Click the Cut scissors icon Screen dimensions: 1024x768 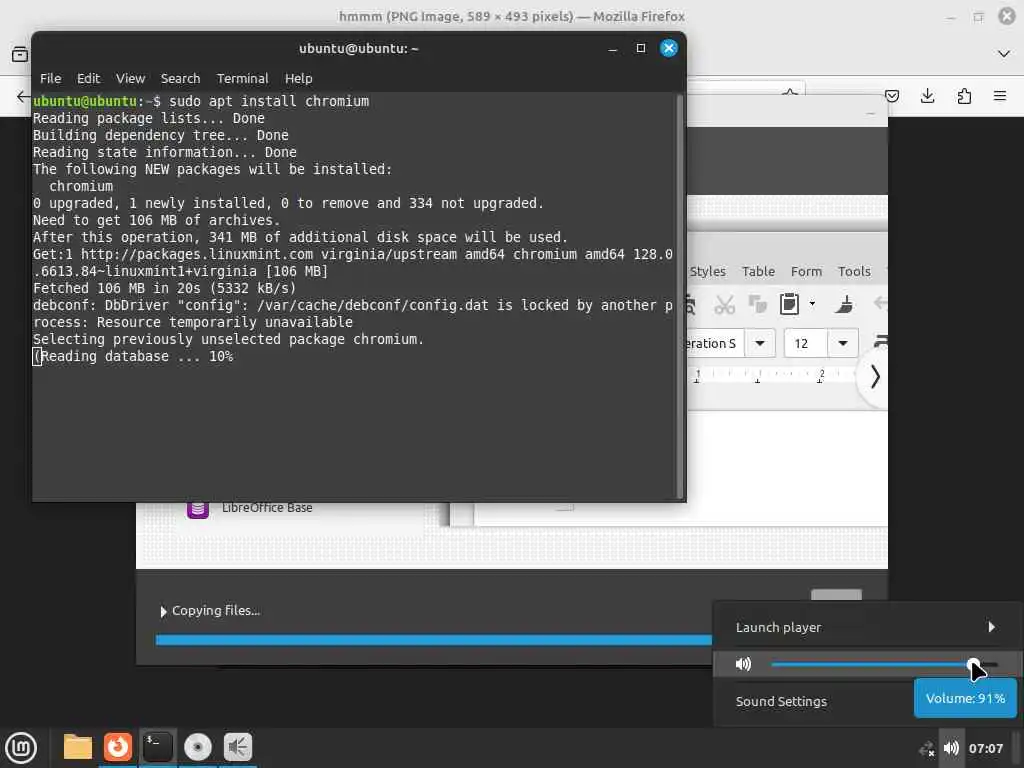coord(724,304)
